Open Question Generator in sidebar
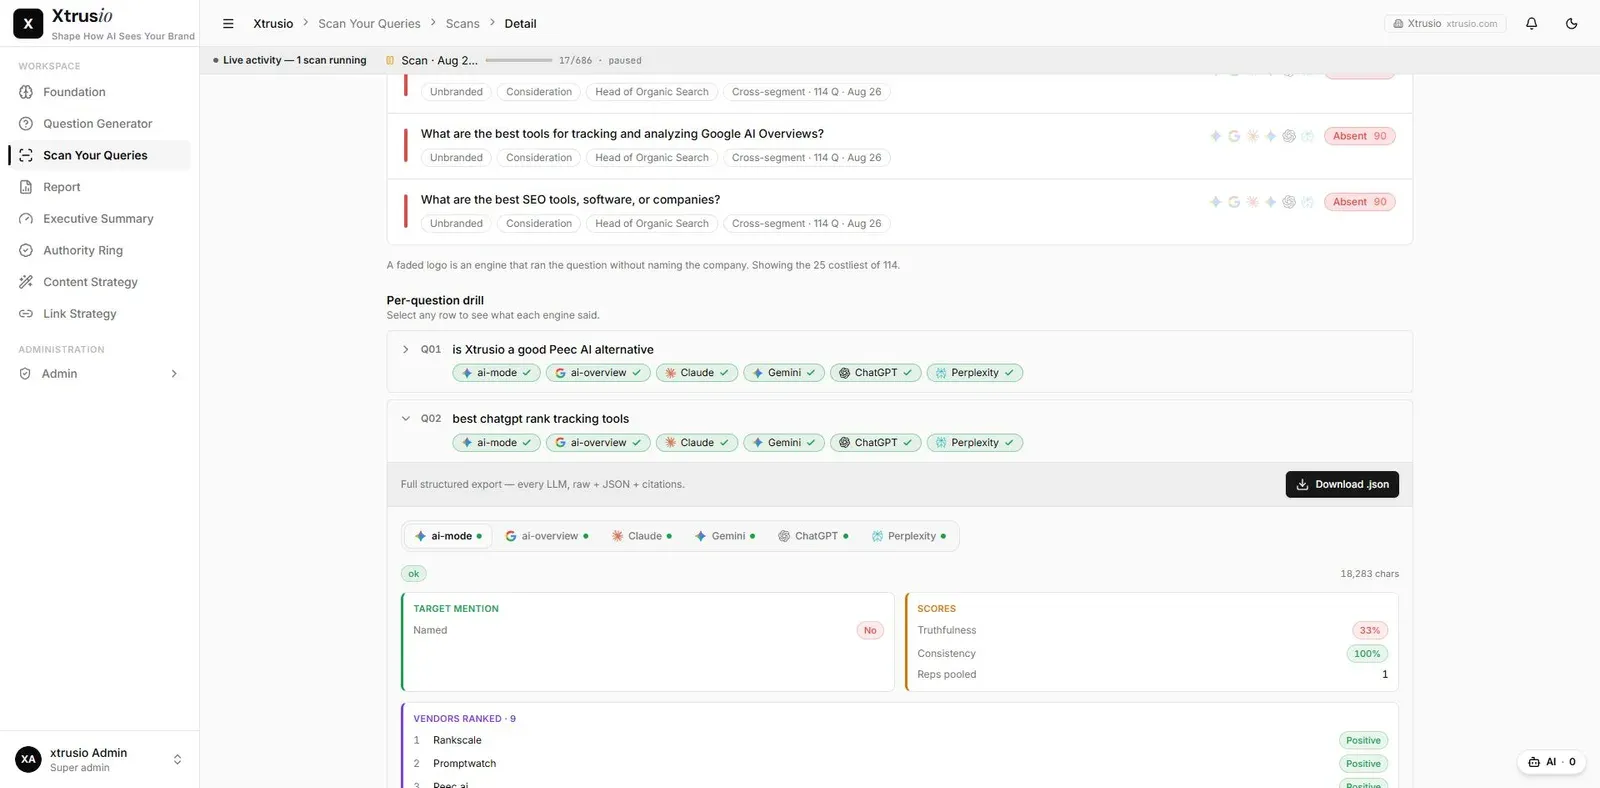 click(x=99, y=124)
